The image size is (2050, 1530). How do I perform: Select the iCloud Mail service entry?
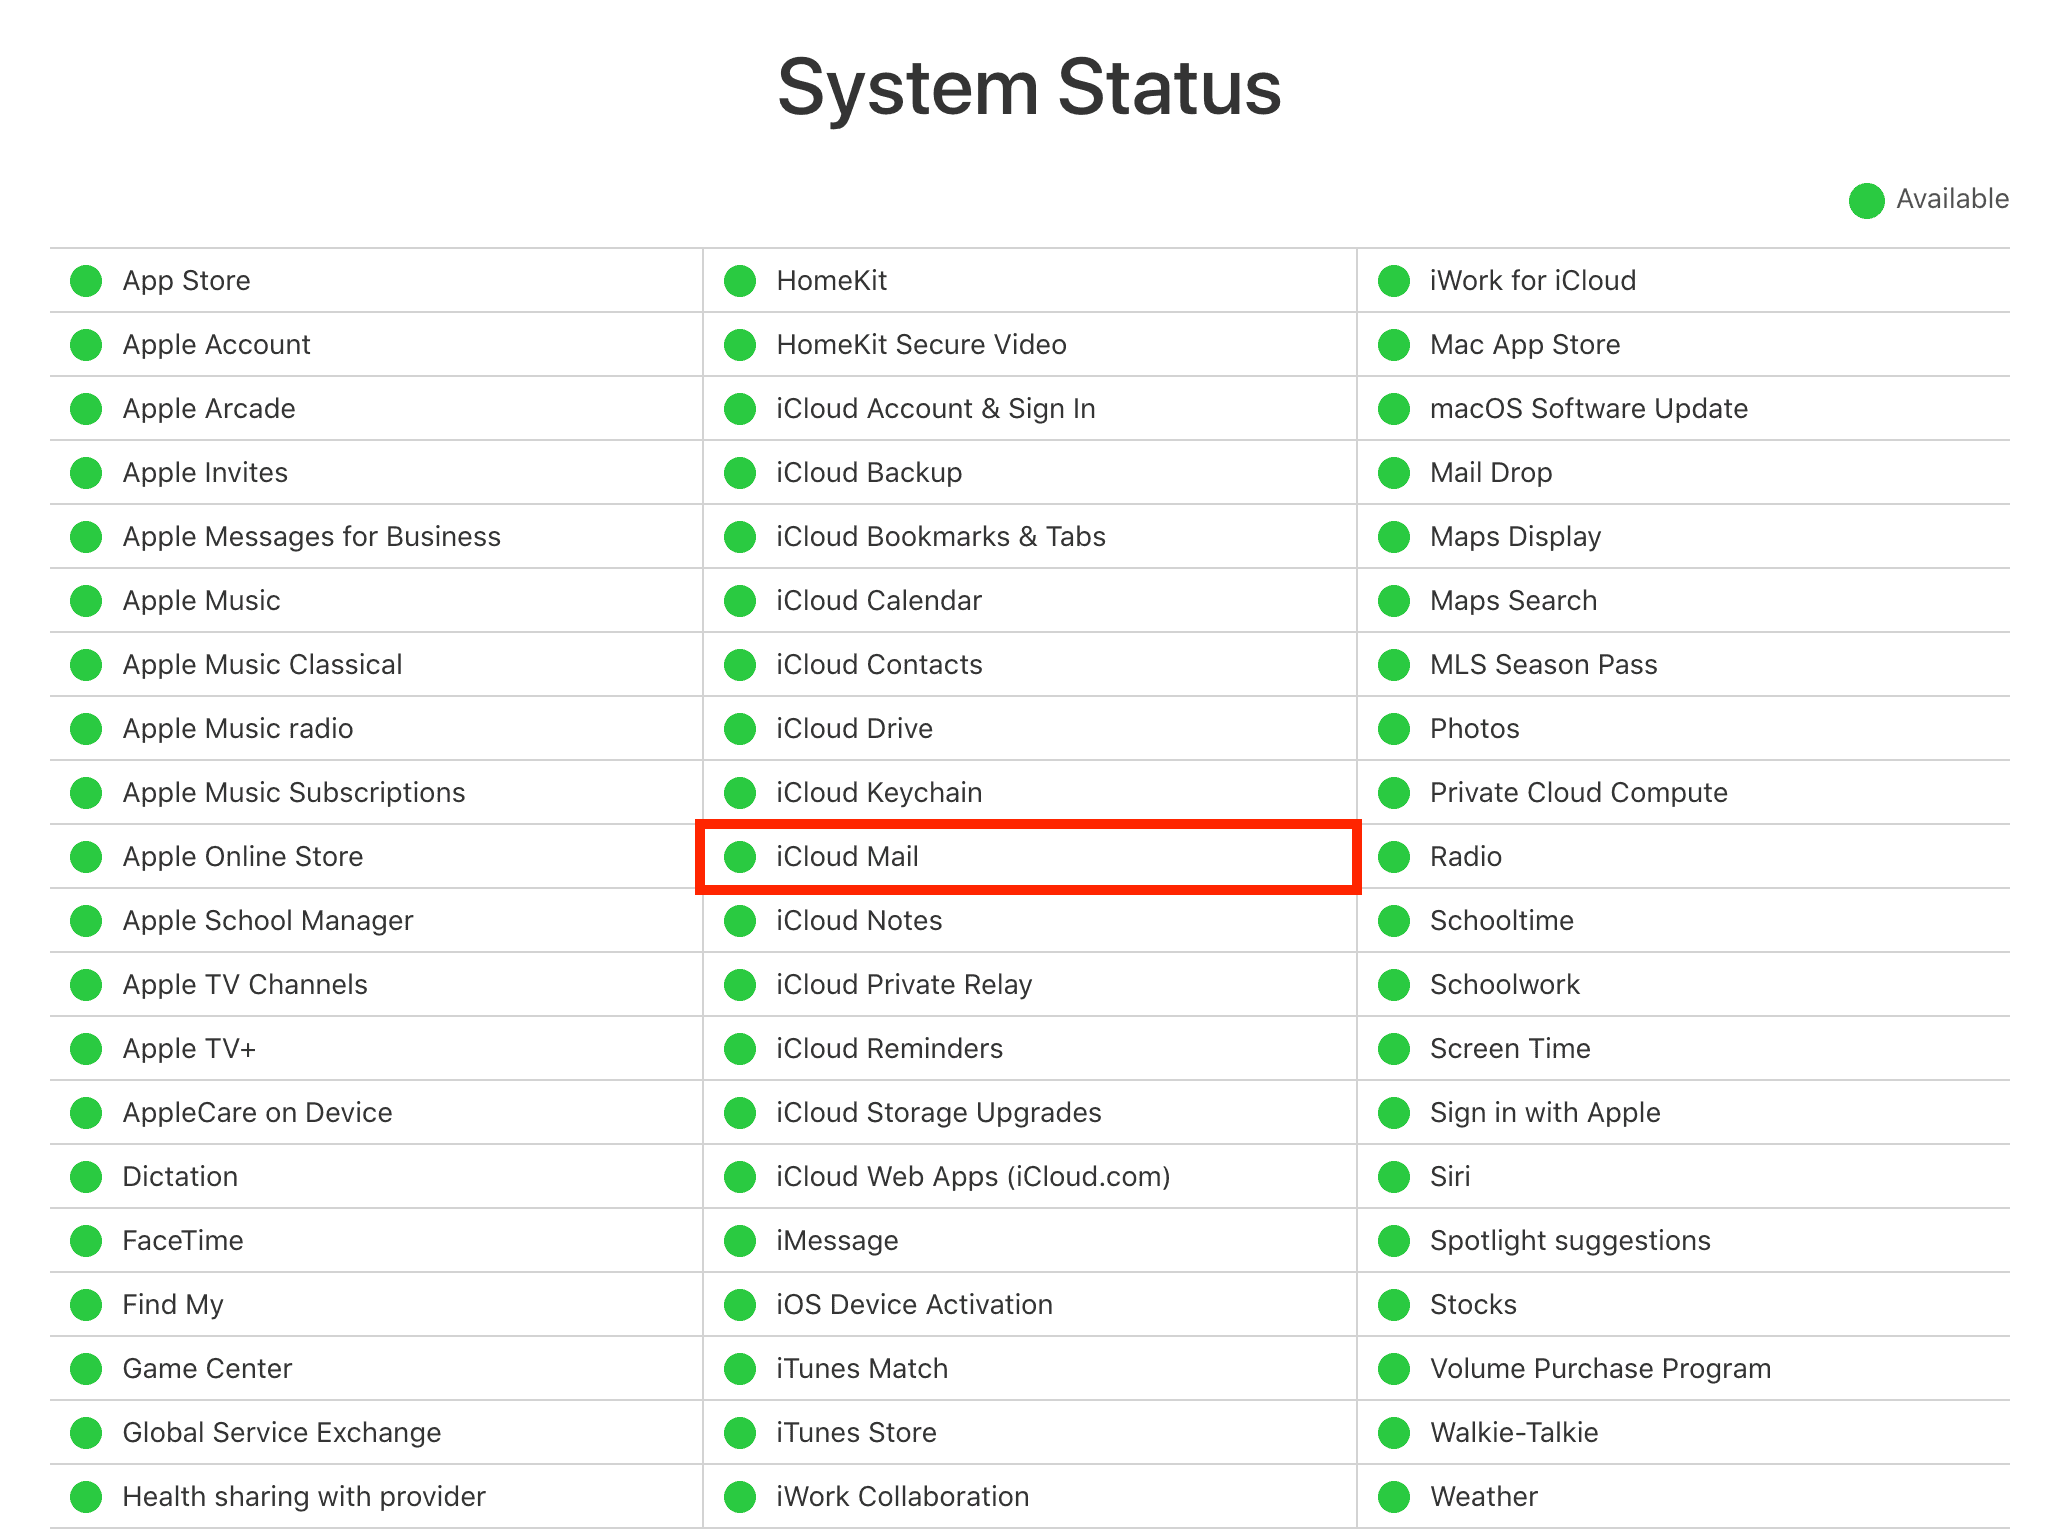[x=847, y=857]
